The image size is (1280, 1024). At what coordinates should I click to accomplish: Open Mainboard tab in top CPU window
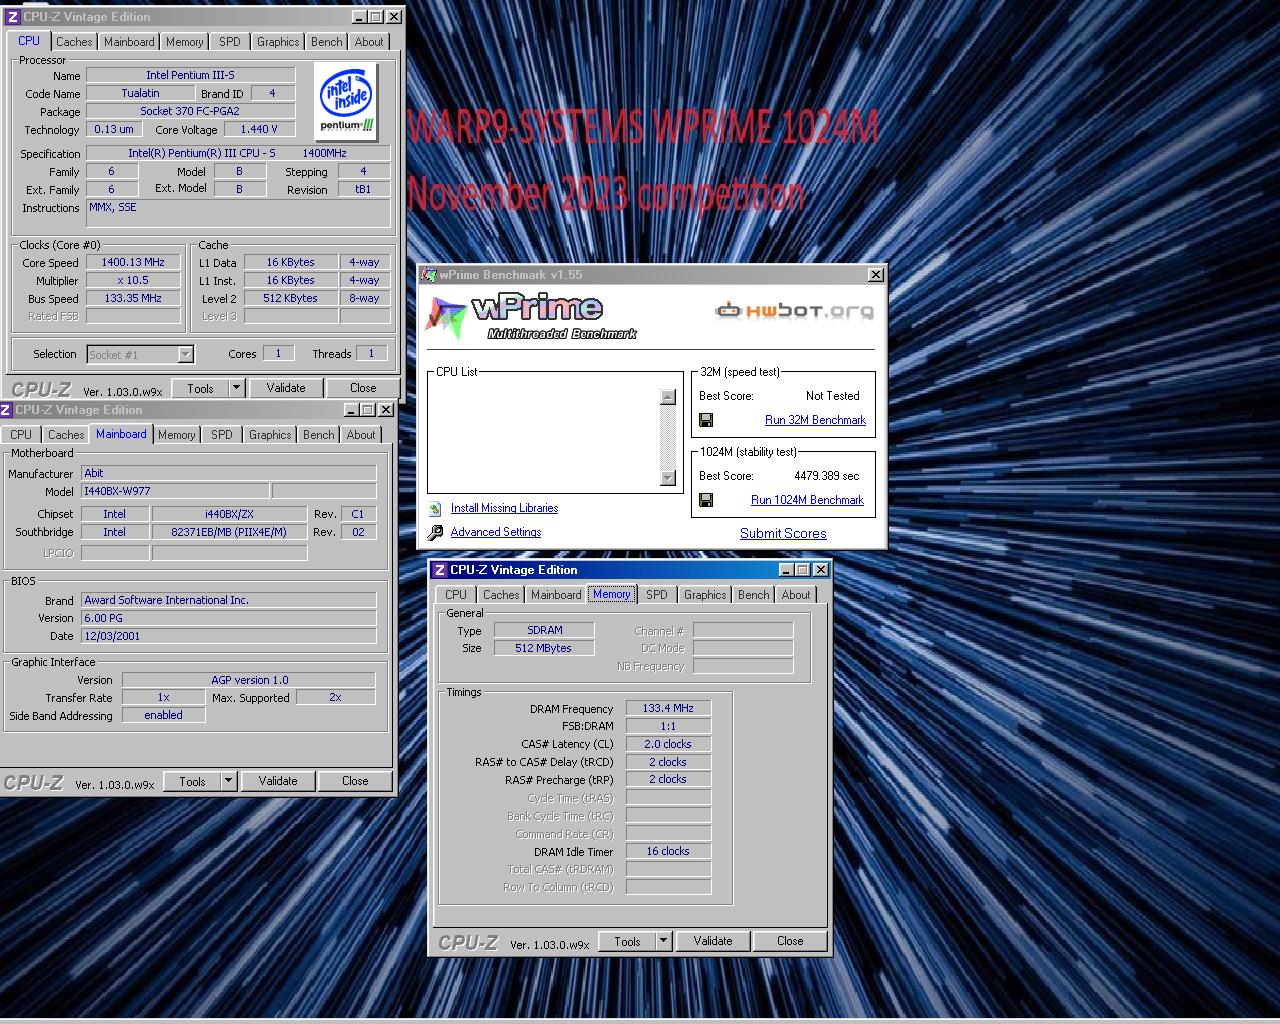(129, 42)
